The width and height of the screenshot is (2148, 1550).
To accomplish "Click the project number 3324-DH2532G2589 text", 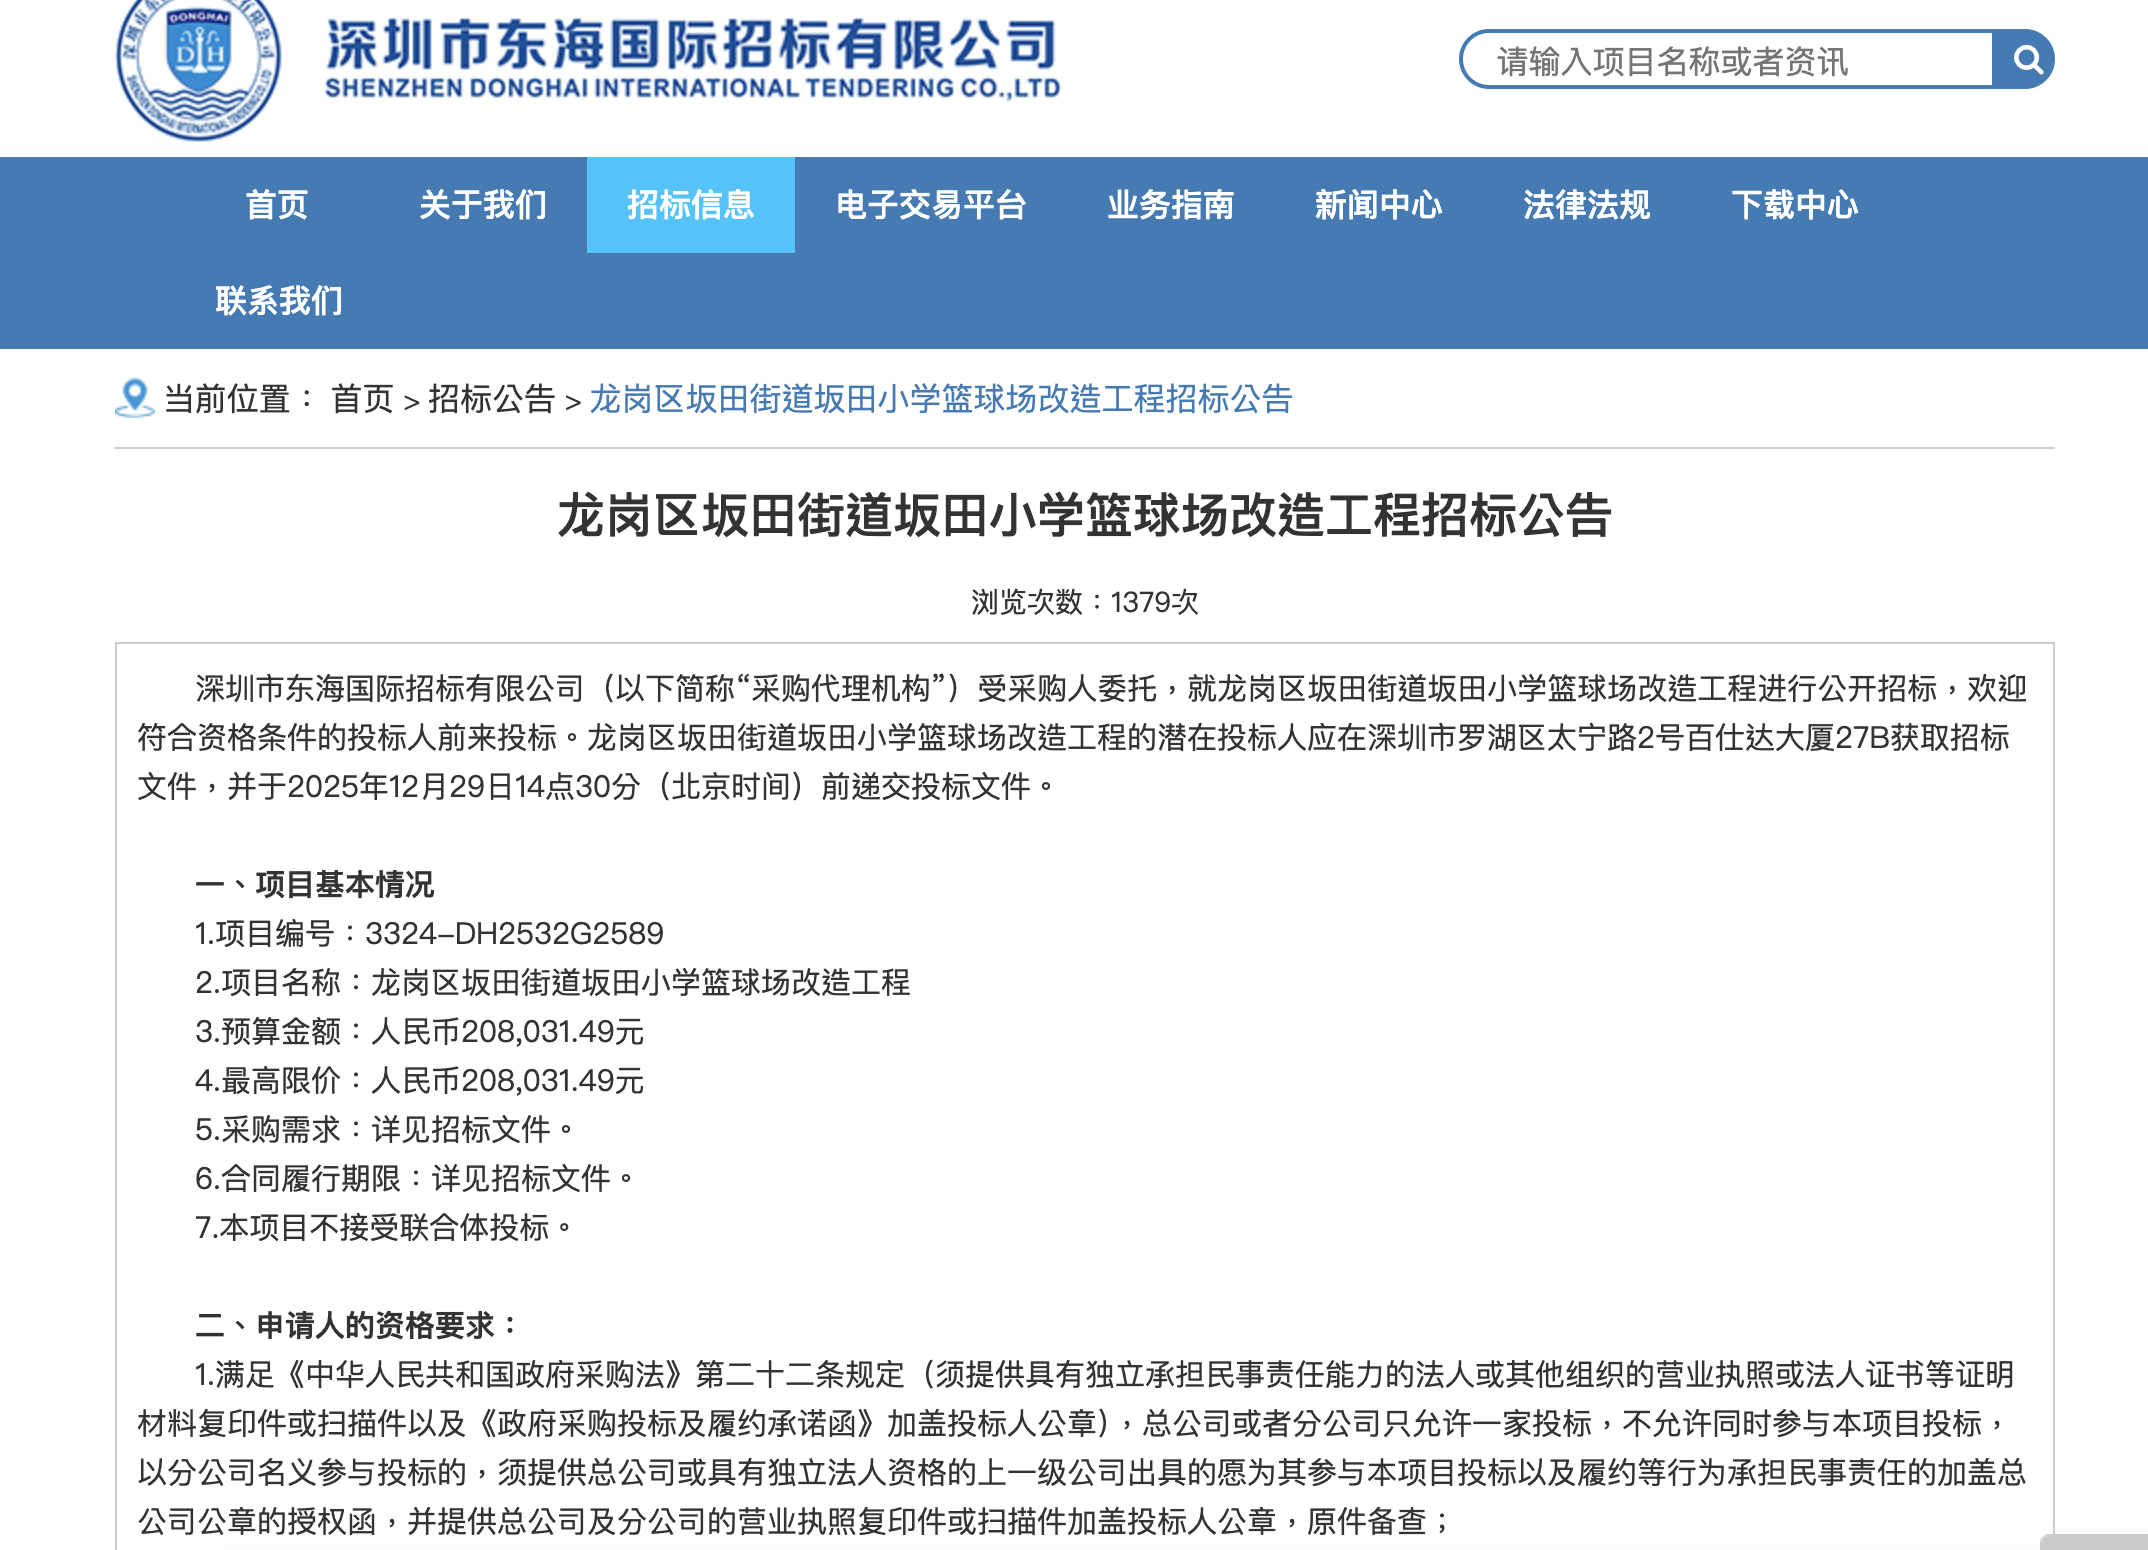I will (x=514, y=933).
